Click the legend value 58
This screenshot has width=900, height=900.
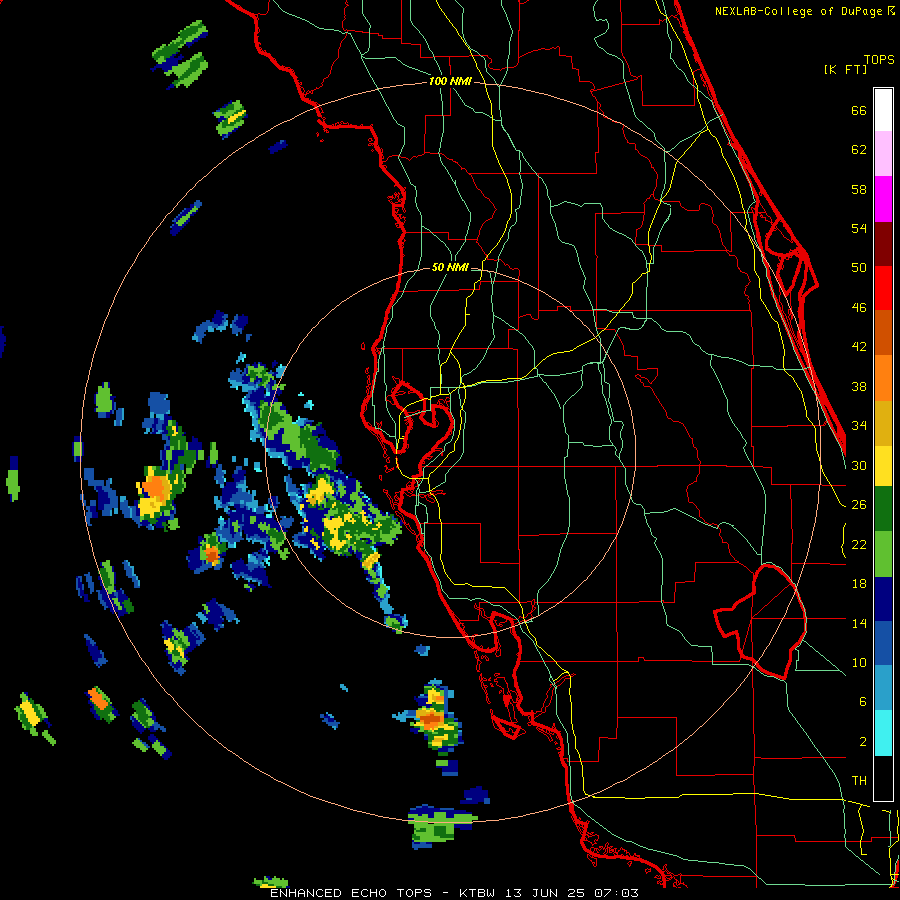tap(859, 189)
